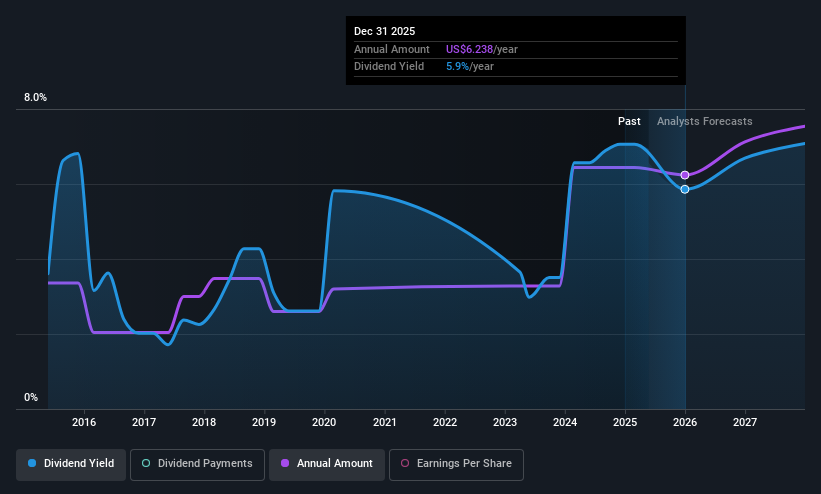Click the 2018 x-axis label
This screenshot has width=821, height=494.
204,422
